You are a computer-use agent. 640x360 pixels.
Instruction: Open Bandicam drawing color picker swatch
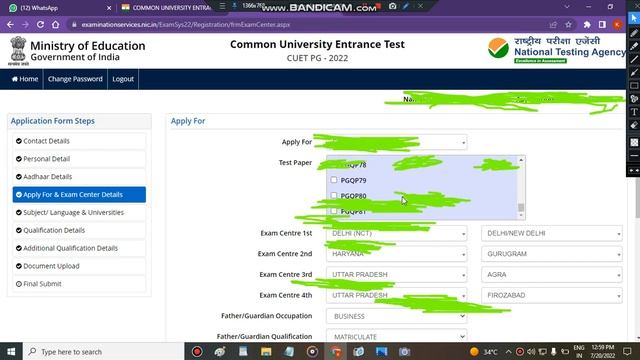(x=634, y=142)
